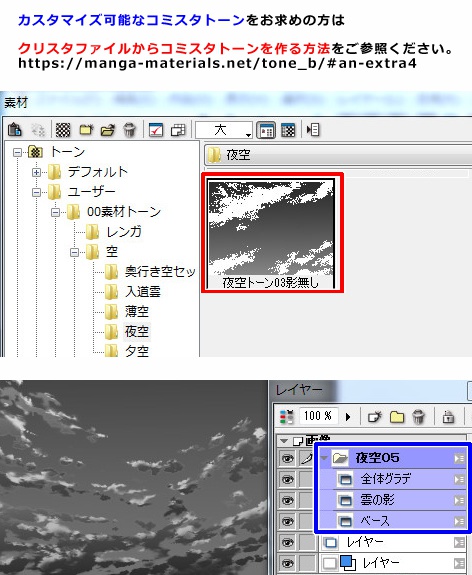Image resolution: width=472 pixels, height=575 pixels.
Task: Click the lock layer icon
Action: click(448, 417)
